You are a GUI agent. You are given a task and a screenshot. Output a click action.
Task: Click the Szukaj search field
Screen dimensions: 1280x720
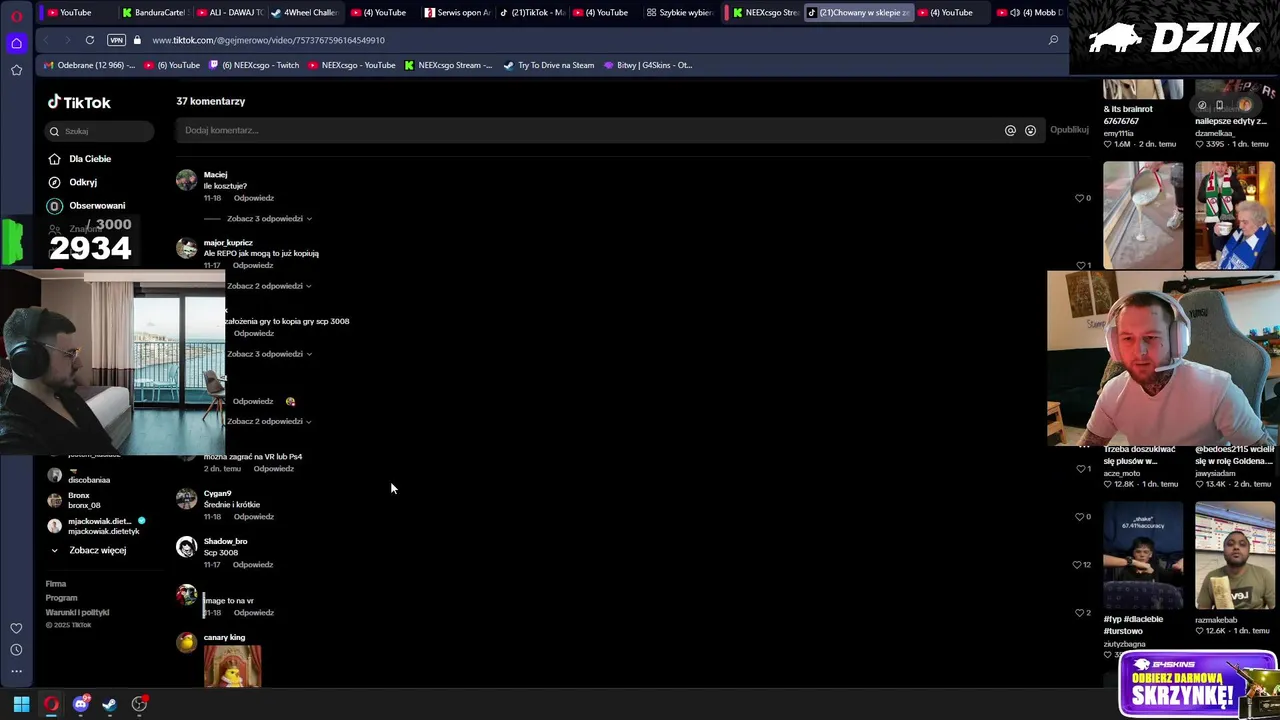click(100, 131)
